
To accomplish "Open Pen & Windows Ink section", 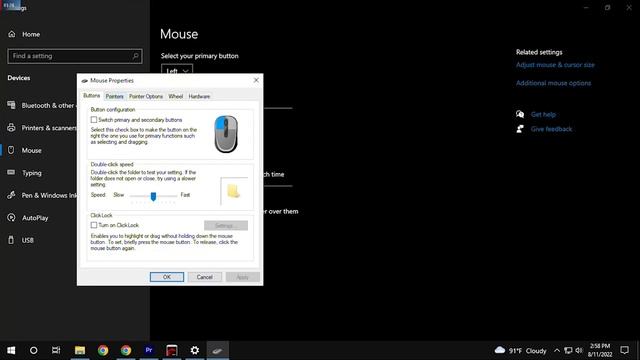I will coord(41,195).
